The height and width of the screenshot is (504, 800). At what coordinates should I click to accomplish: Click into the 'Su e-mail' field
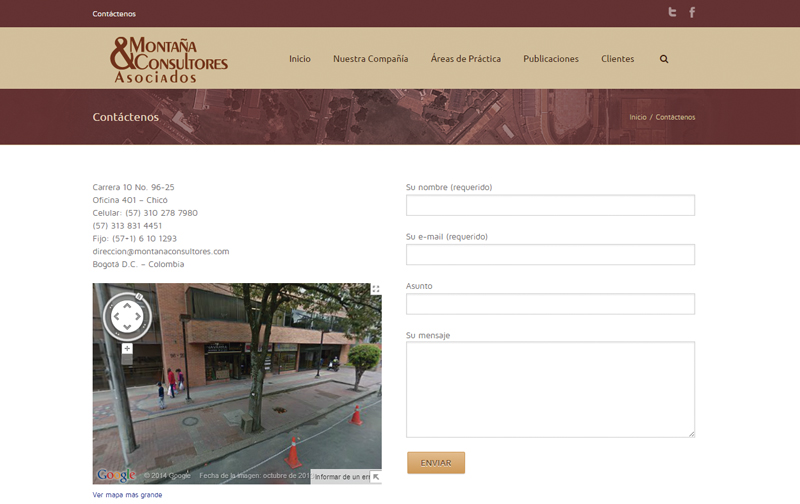pyautogui.click(x=550, y=255)
